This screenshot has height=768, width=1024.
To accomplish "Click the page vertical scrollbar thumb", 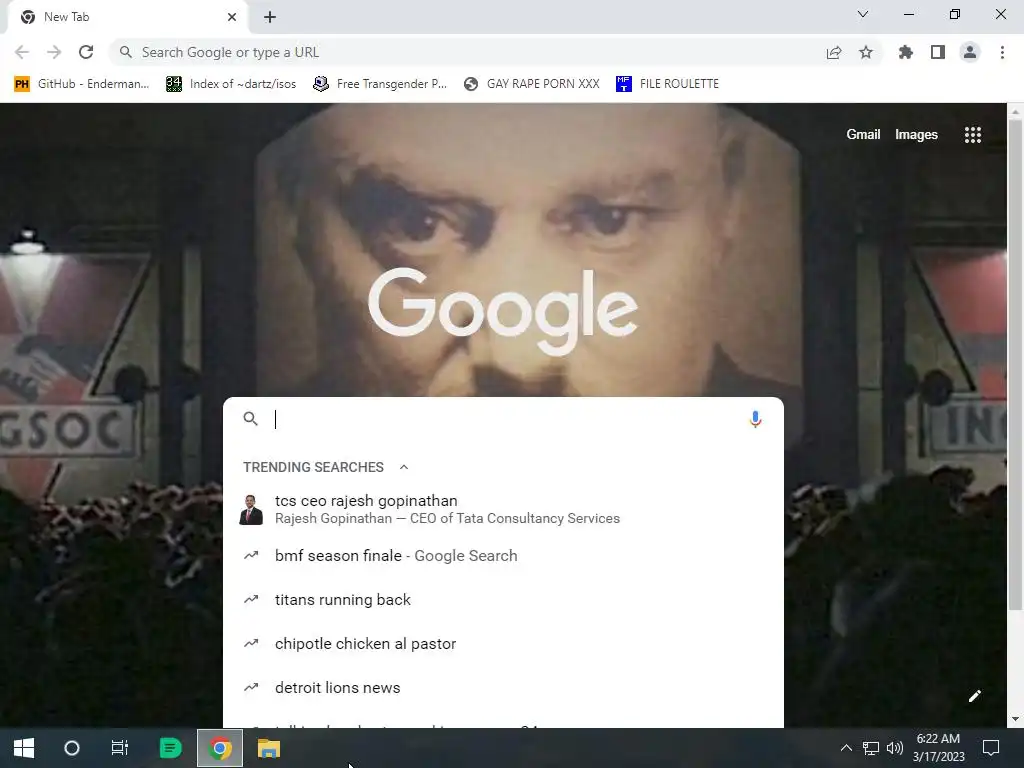I will (x=1015, y=366).
